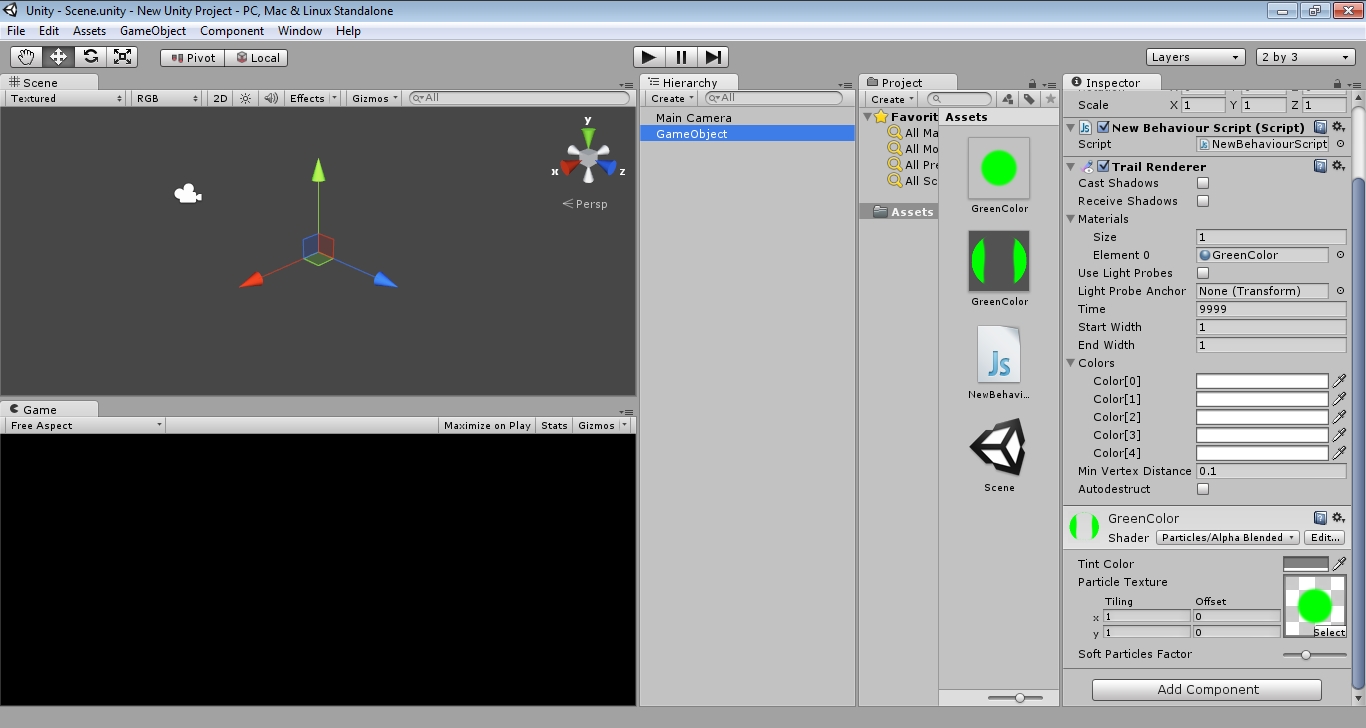Image resolution: width=1366 pixels, height=728 pixels.
Task: Enable Receive Shadows checkbox
Action: [1203, 201]
